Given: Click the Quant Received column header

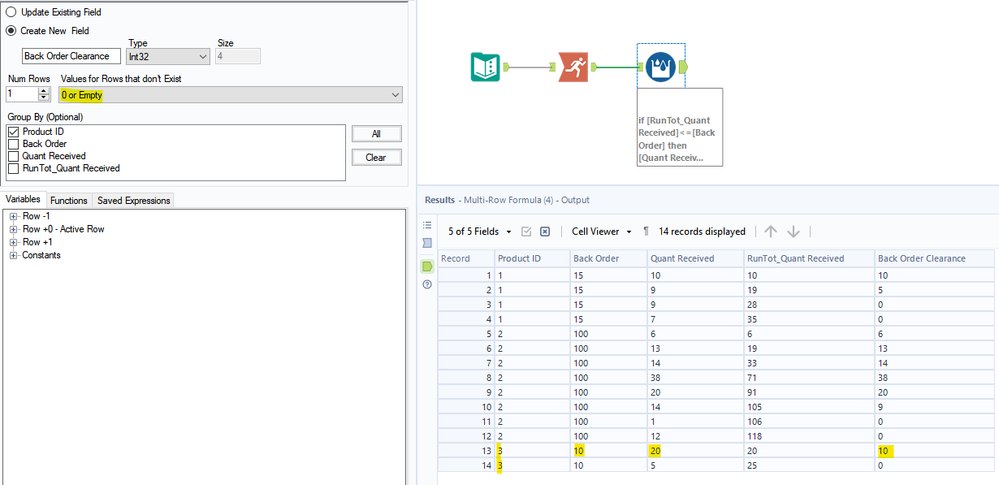Looking at the screenshot, I should [694, 258].
